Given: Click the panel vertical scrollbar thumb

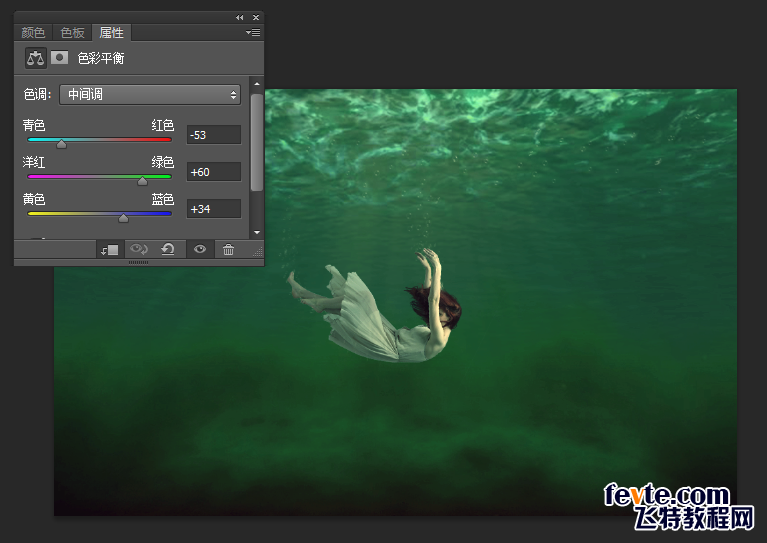Looking at the screenshot, I should click(x=257, y=142).
